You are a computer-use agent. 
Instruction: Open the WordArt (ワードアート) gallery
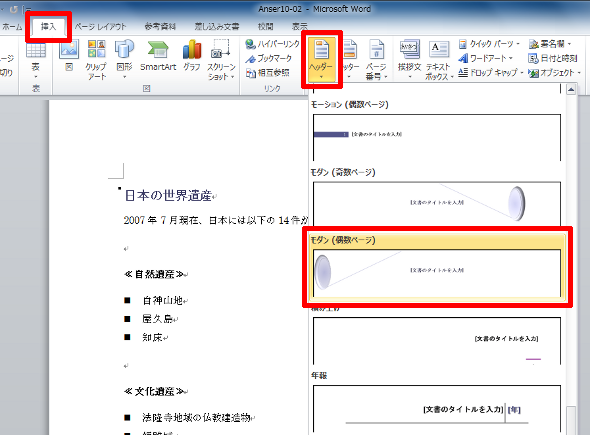pyautogui.click(x=485, y=58)
